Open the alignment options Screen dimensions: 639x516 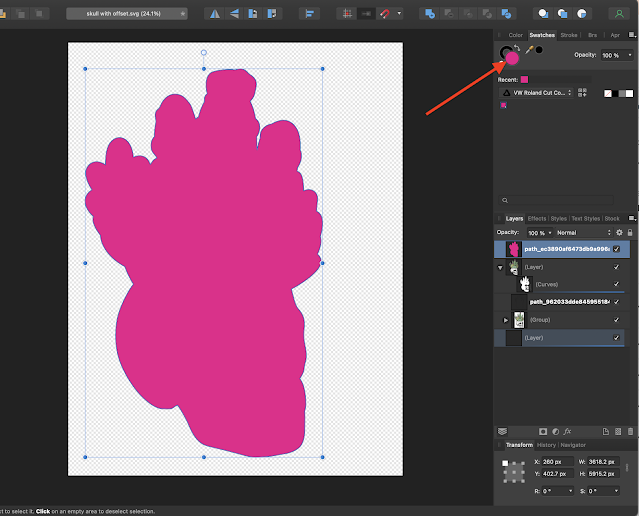(309, 14)
